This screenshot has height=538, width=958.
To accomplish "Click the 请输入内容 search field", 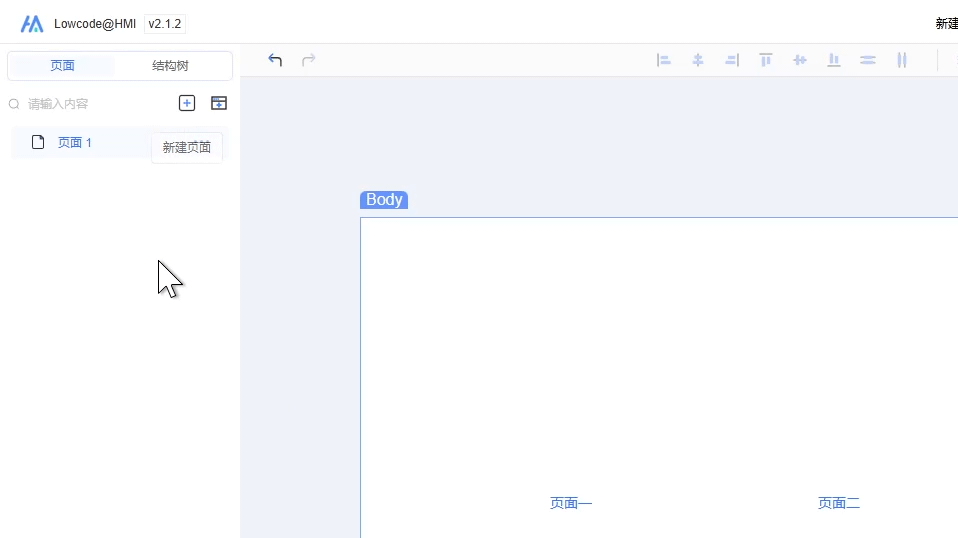I will (90, 104).
